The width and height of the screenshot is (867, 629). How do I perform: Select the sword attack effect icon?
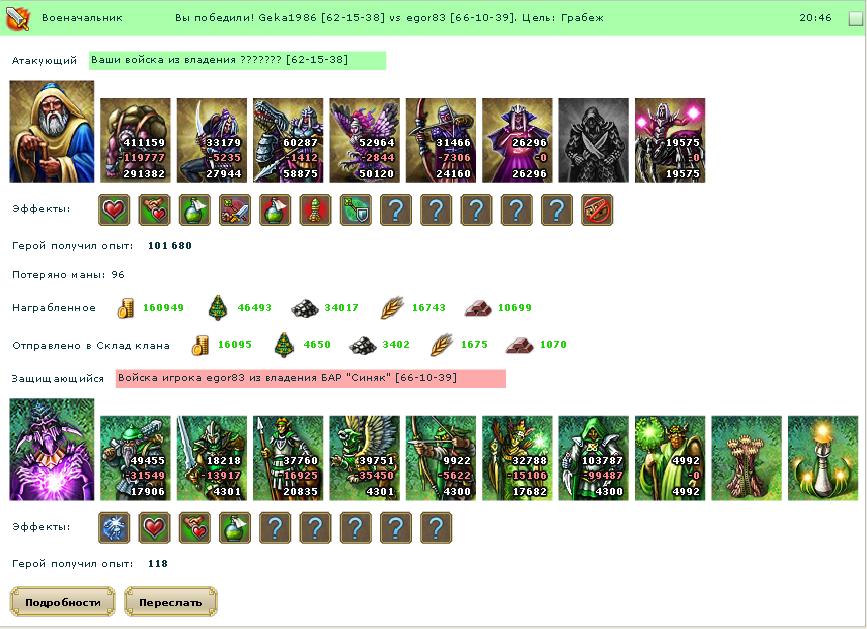click(x=235, y=210)
